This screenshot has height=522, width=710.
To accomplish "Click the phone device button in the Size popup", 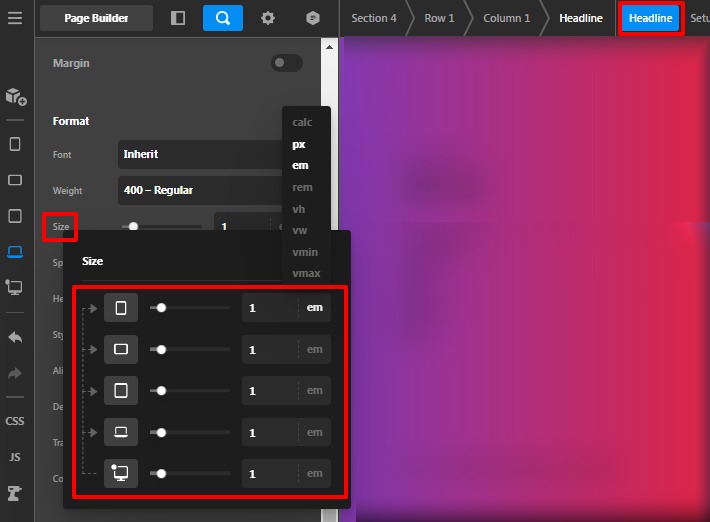I will (121, 308).
